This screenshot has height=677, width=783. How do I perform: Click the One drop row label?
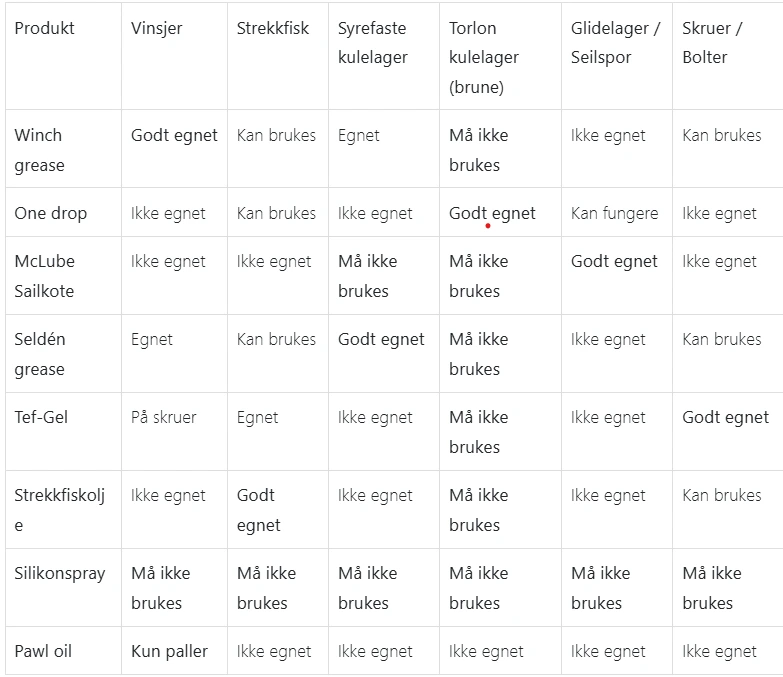point(50,213)
